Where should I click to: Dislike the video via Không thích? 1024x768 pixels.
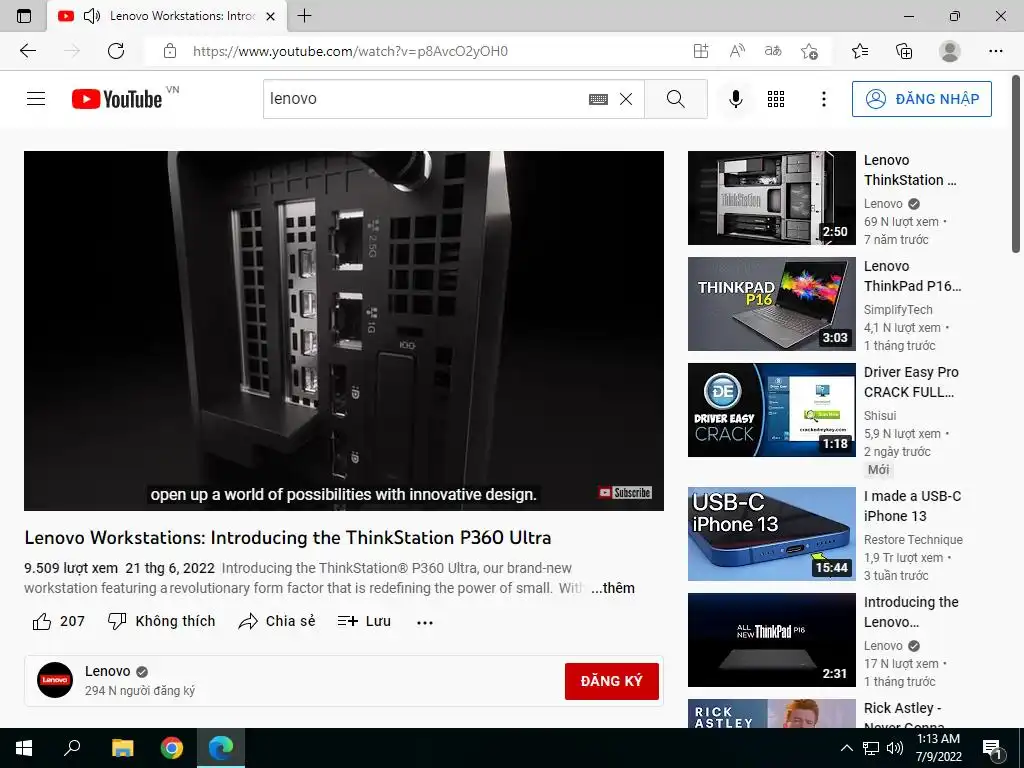pos(161,621)
